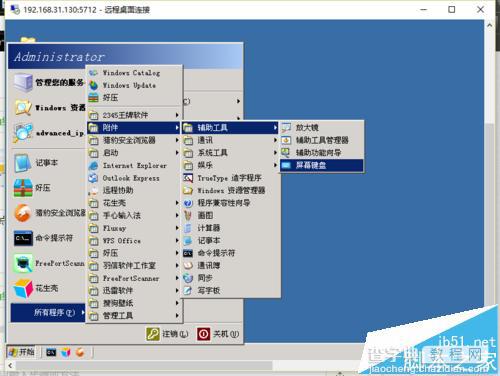Open WPS Office program folder
This screenshot has width=500, height=376.
(x=134, y=241)
